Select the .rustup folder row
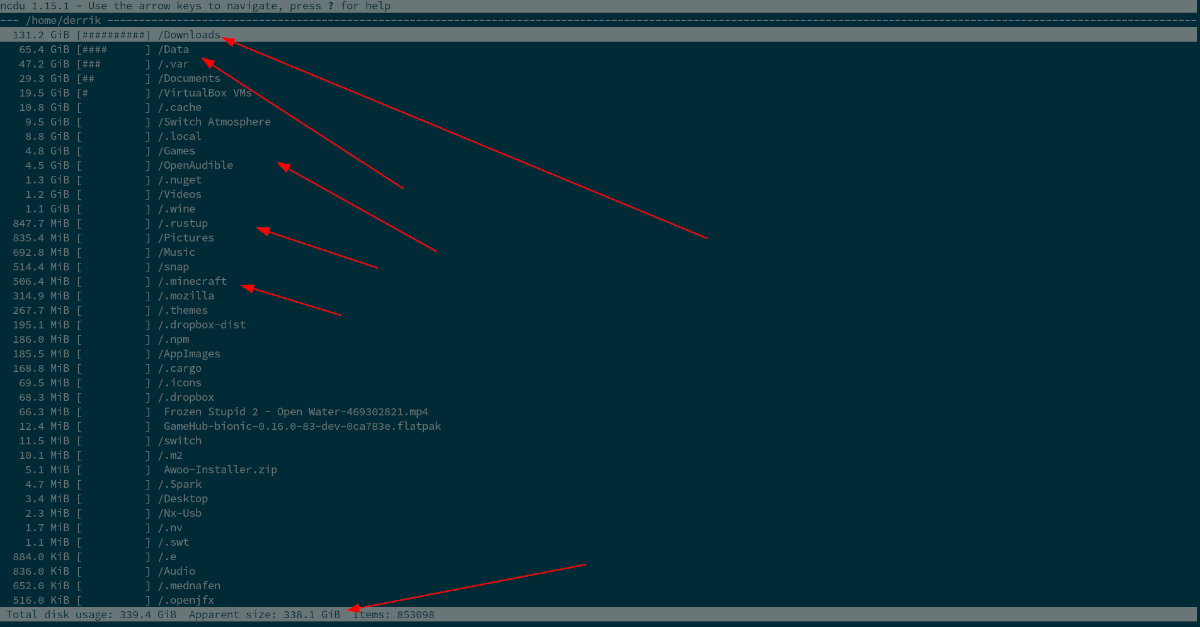 (x=183, y=223)
